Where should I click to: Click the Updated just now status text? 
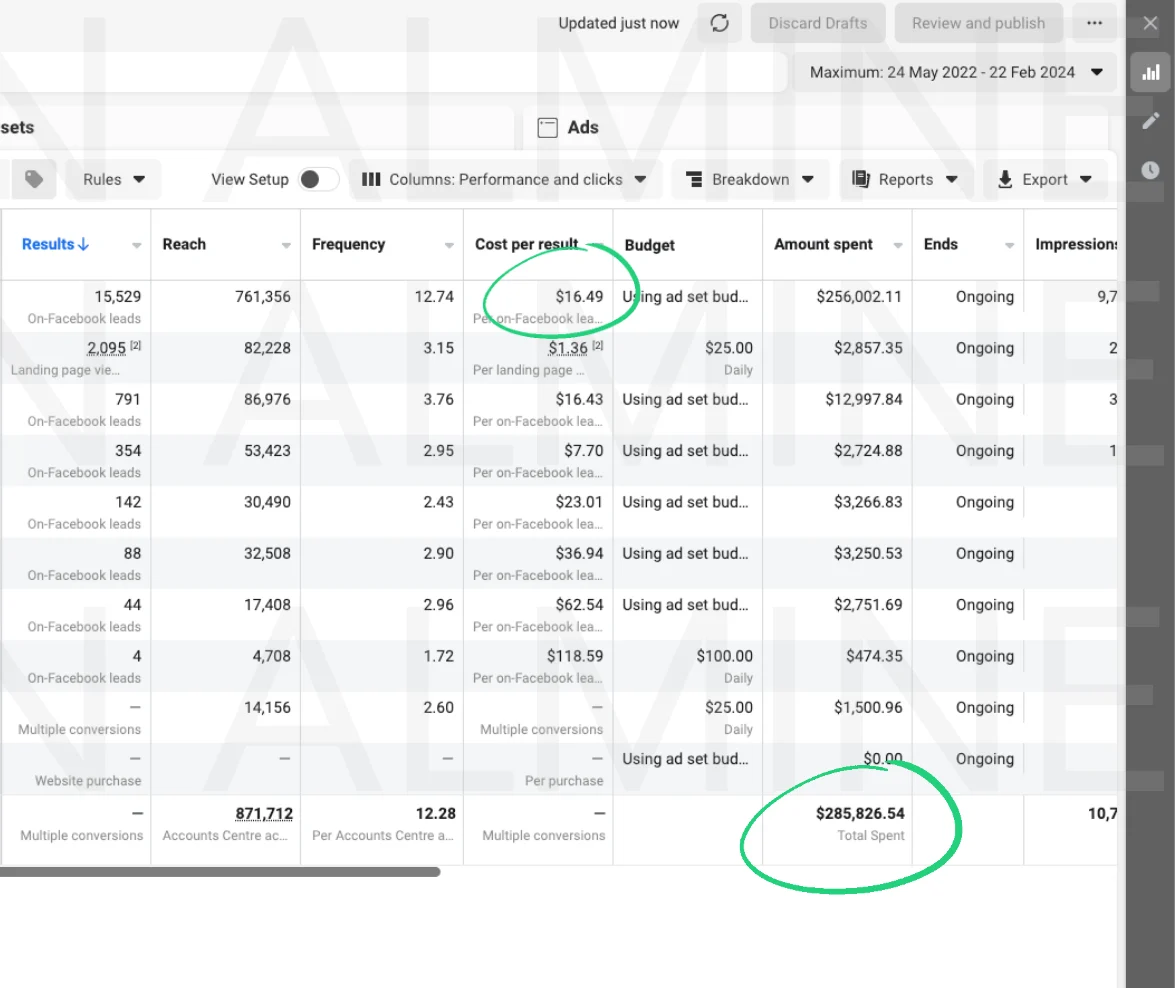tap(618, 23)
